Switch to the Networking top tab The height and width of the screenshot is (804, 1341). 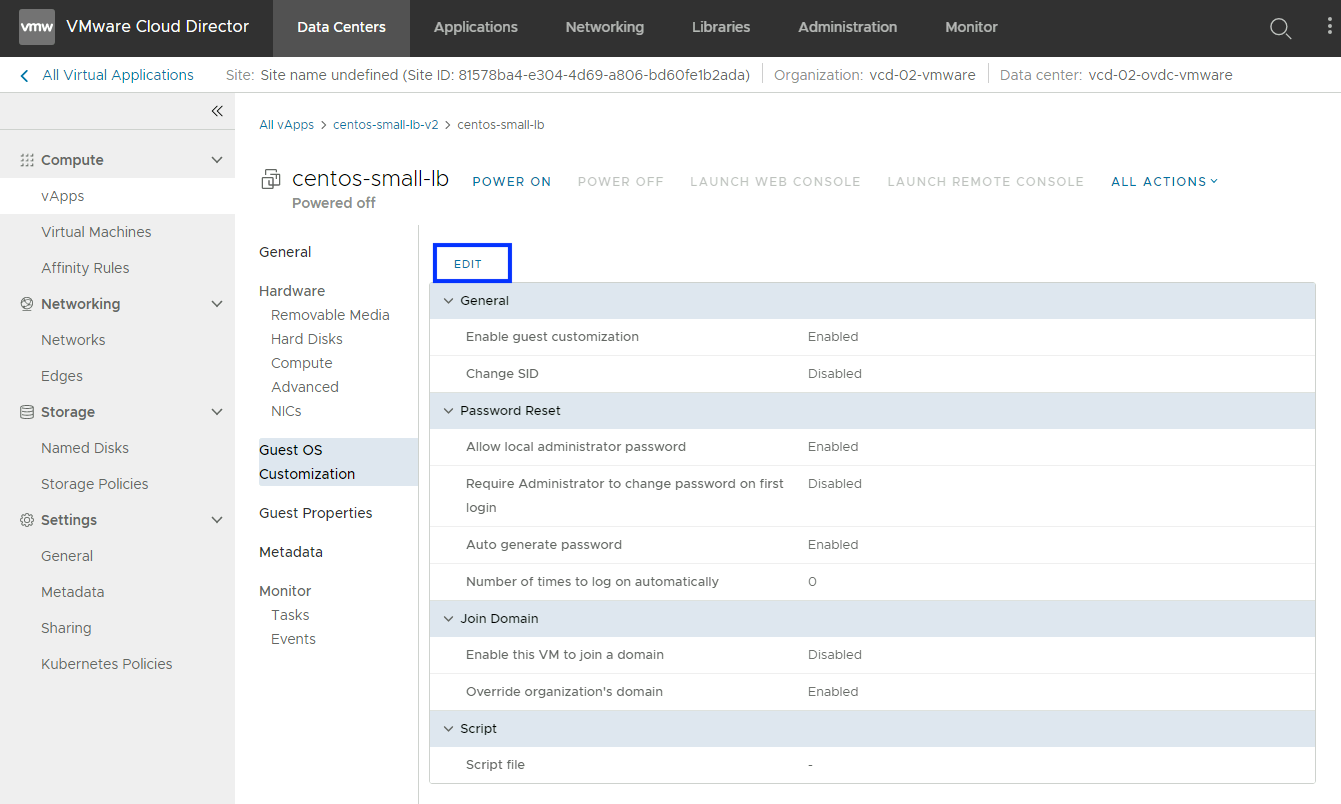point(604,27)
